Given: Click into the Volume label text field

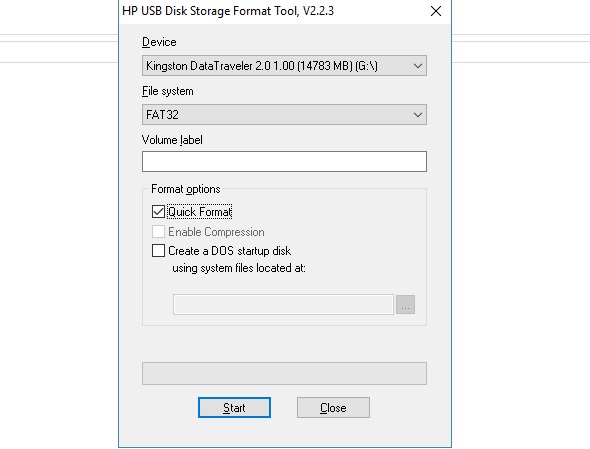Looking at the screenshot, I should [284, 161].
